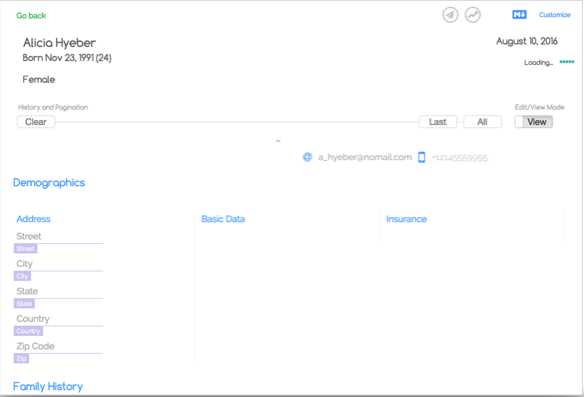Image resolution: width=584 pixels, height=397 pixels.
Task: Click the email at-sign icon
Action: (307, 157)
